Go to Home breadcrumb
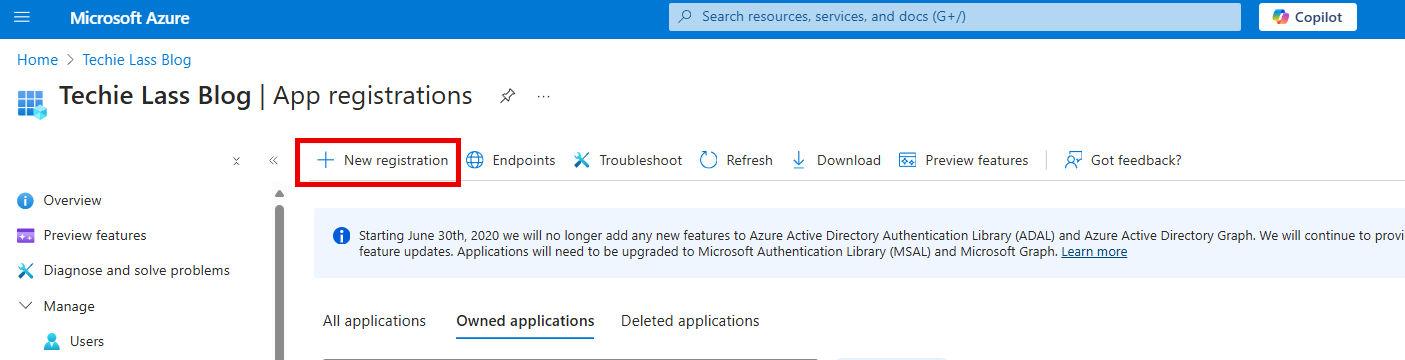The width and height of the screenshot is (1405, 360). (37, 60)
